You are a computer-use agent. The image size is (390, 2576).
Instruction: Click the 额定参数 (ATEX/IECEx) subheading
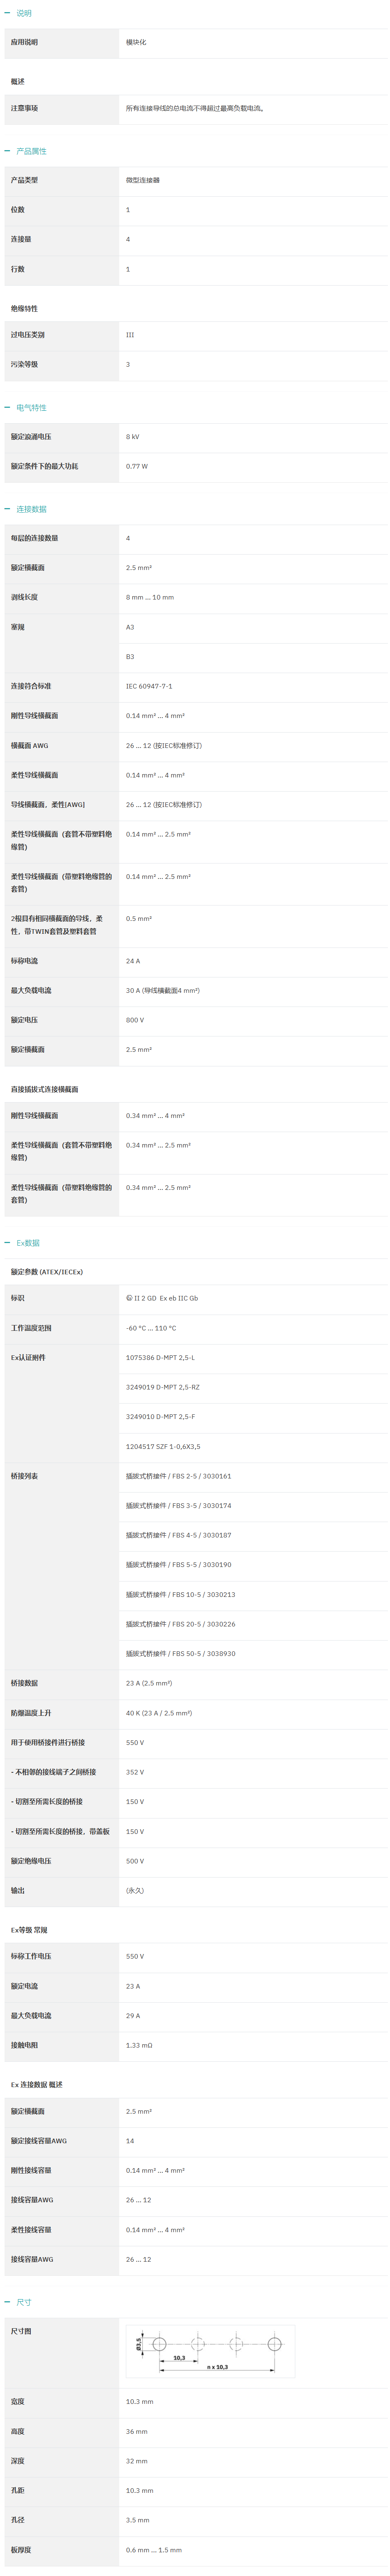click(47, 1272)
